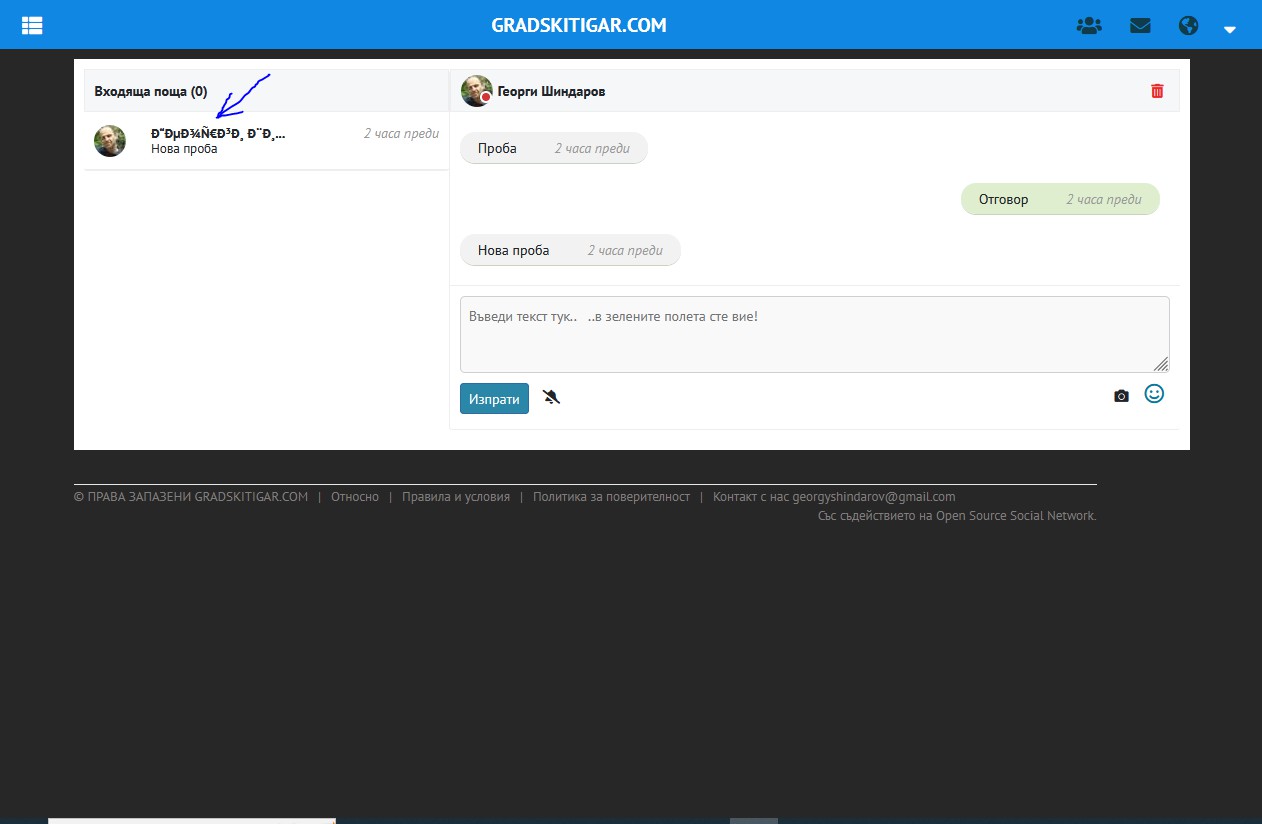Open Политика за поверителност footer link
This screenshot has height=824, width=1262.
[611, 497]
